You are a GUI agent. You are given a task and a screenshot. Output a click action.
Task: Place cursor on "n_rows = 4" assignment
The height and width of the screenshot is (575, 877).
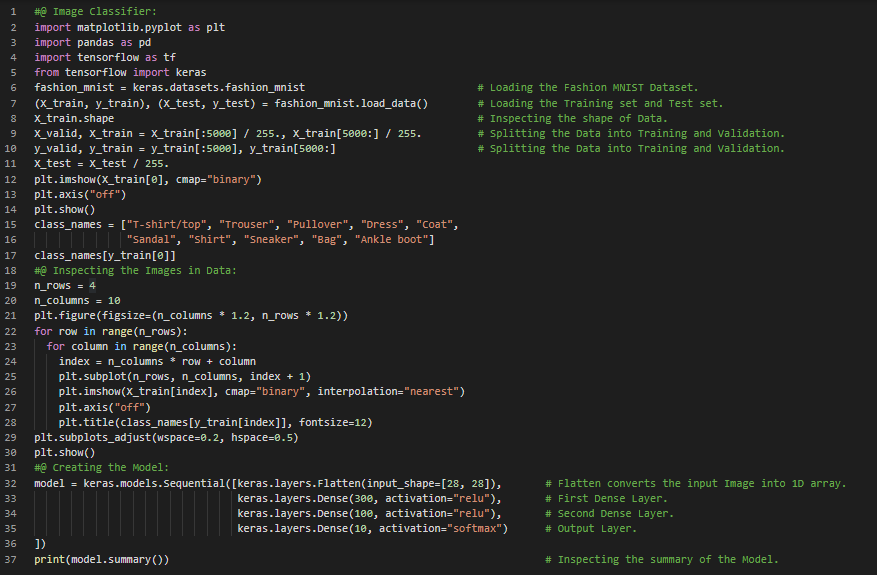tap(65, 285)
